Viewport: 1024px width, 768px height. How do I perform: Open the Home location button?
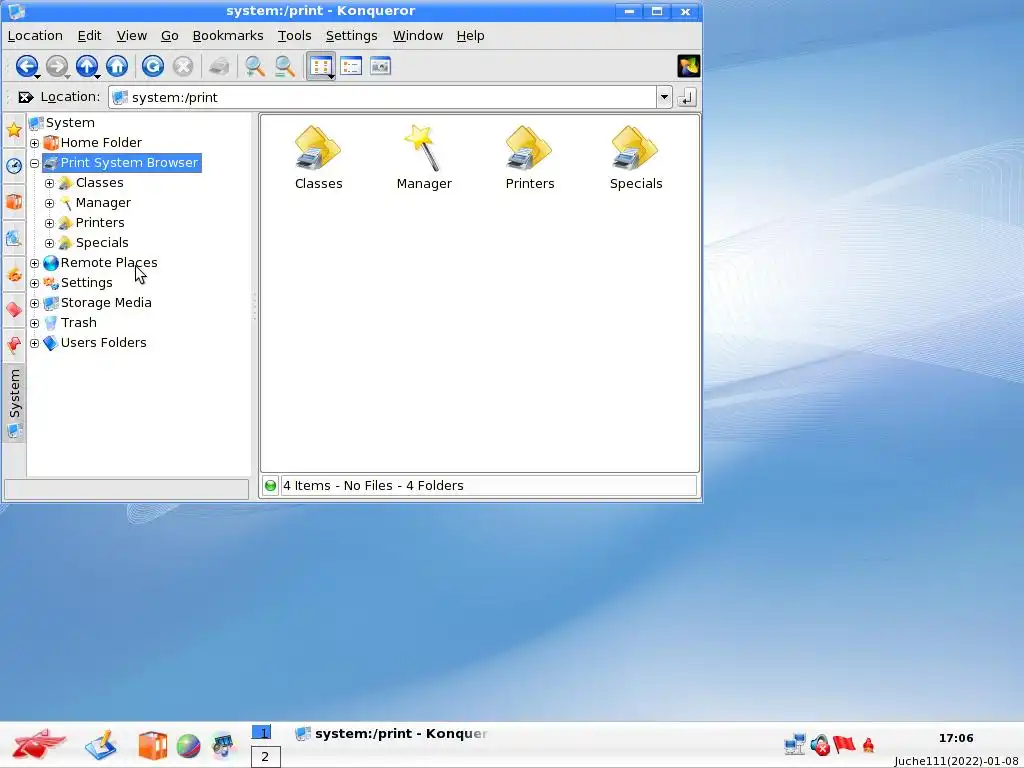(x=117, y=66)
